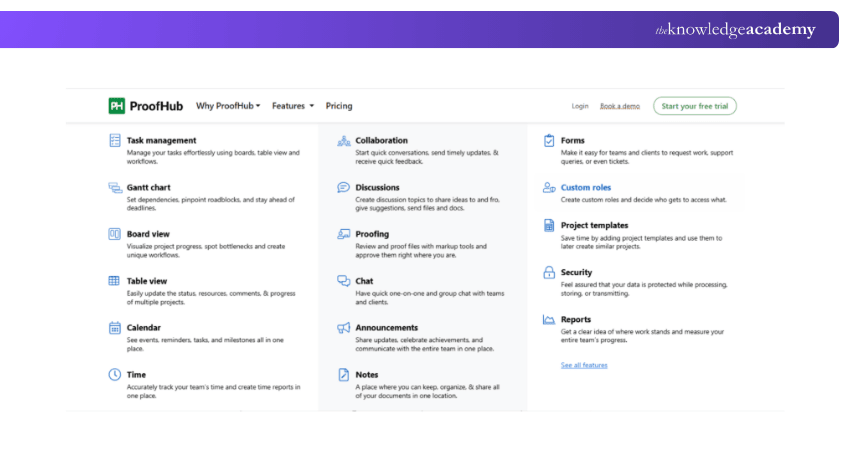Click the Custom roles user icon
Viewport: 850px width, 450px height.
pos(549,188)
